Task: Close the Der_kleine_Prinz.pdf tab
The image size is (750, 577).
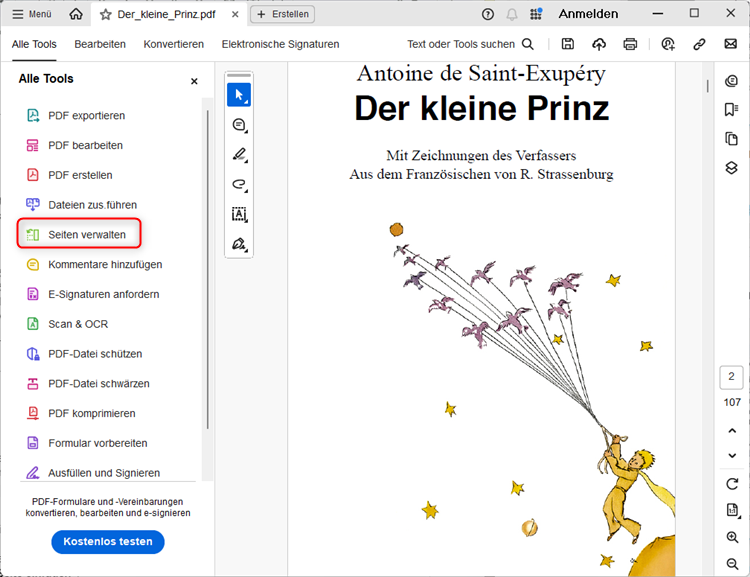Action: pos(235,14)
